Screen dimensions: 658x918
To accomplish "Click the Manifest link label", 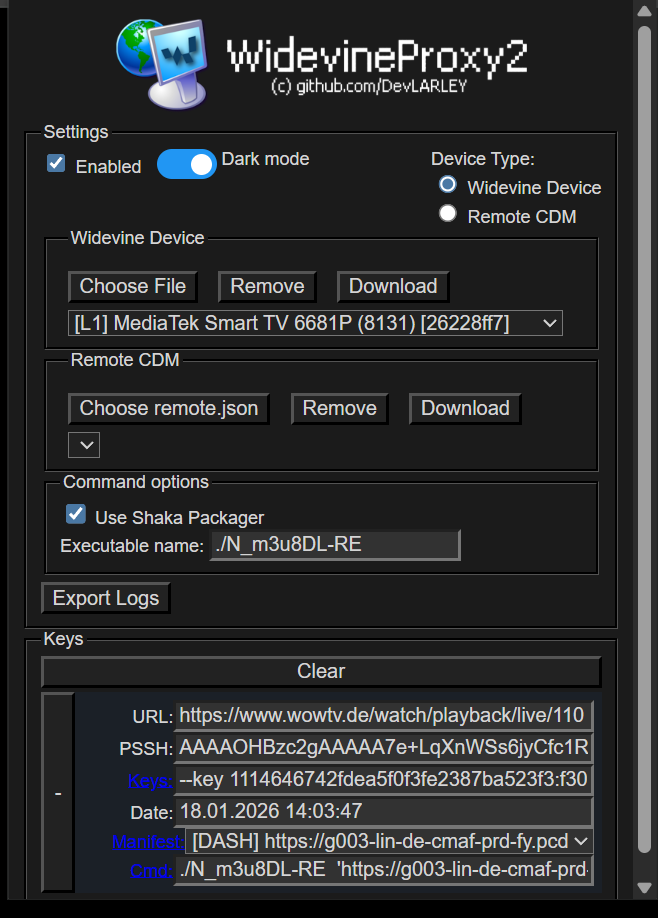I will point(148,841).
